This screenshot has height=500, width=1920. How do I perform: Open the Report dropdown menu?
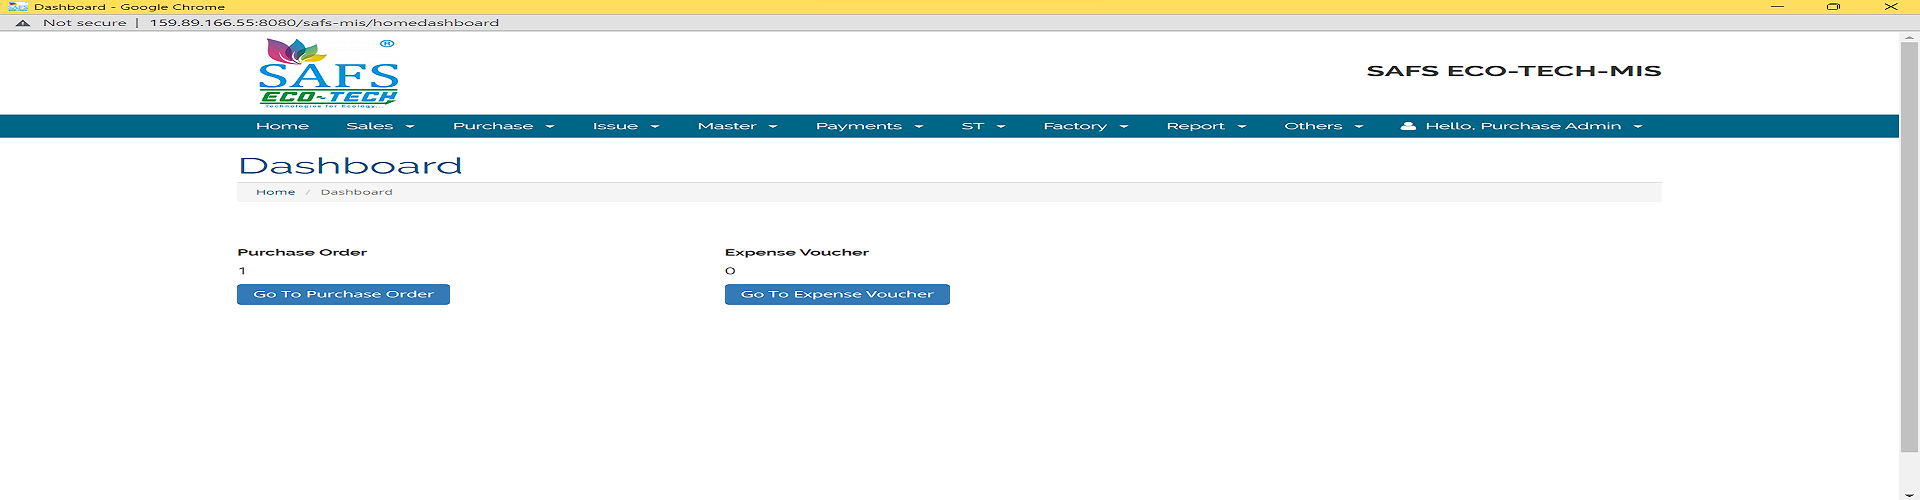pos(1205,126)
